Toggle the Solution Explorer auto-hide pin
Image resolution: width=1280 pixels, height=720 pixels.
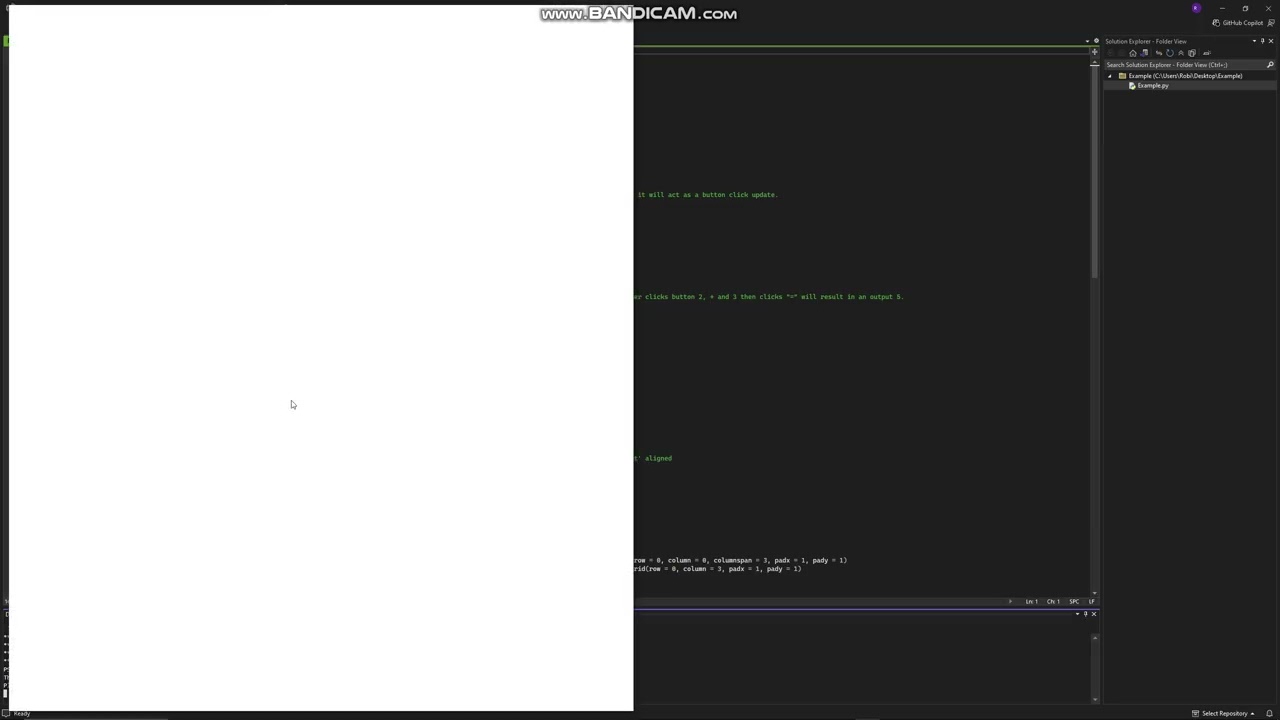click(x=1262, y=41)
